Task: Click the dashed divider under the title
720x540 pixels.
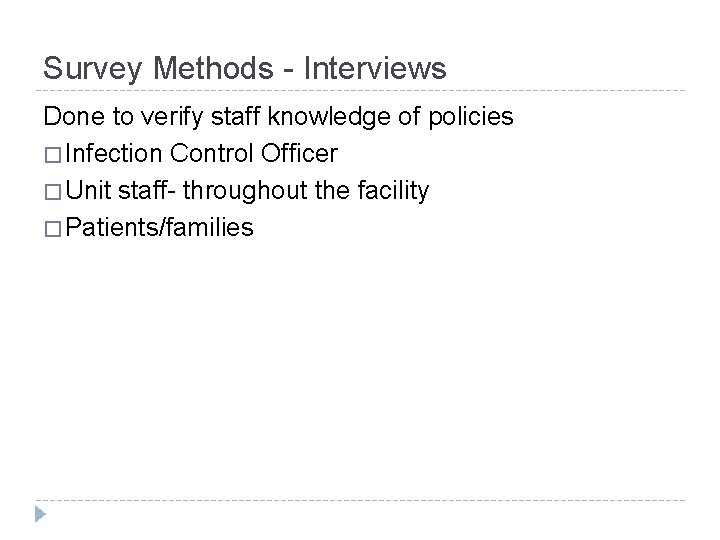Action: (360, 90)
